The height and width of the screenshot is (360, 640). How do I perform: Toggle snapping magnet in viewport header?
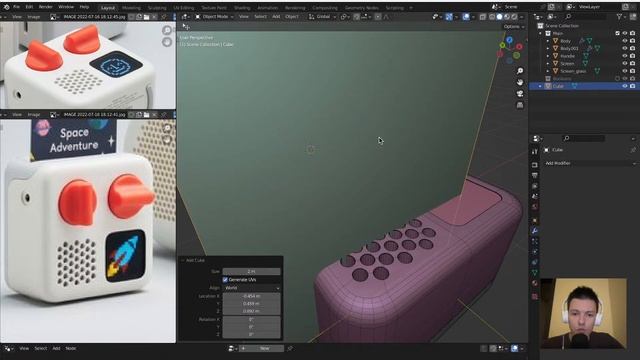[x=357, y=17]
